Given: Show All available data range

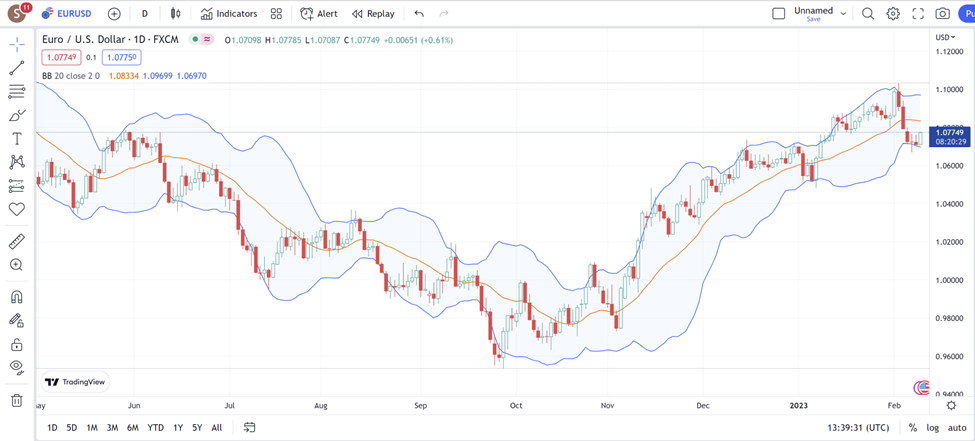Looking at the screenshot, I should (216, 427).
